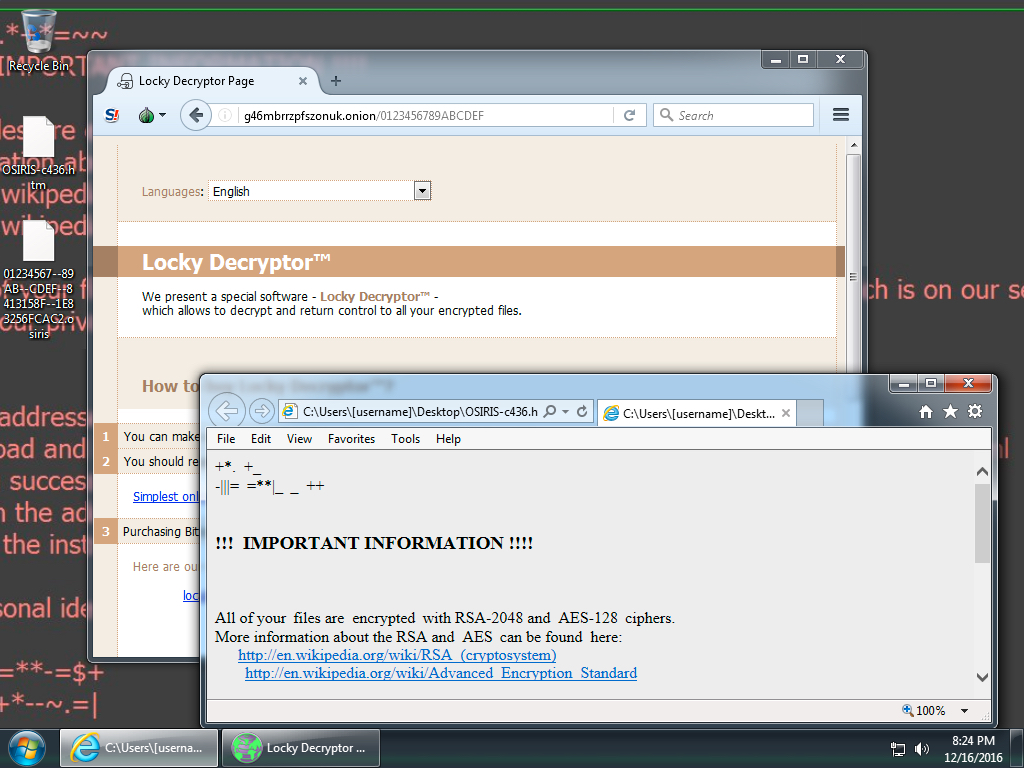Select the .osiris encrypted file on desktop

[39, 280]
